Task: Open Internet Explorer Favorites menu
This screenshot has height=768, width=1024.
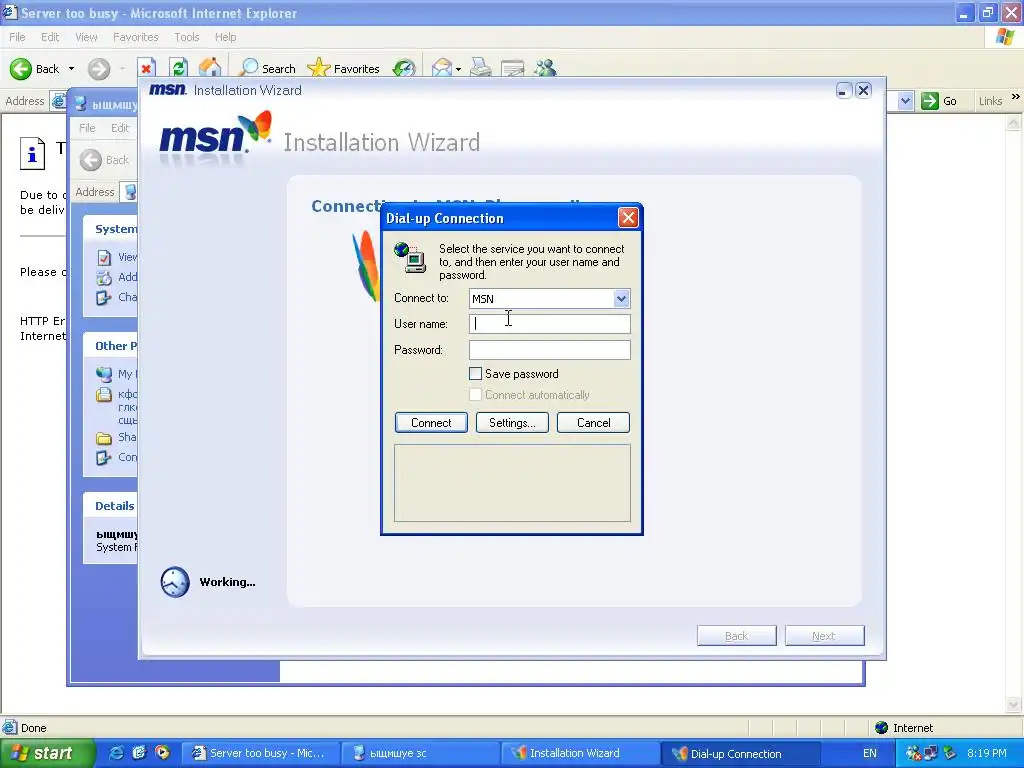Action: 135,37
